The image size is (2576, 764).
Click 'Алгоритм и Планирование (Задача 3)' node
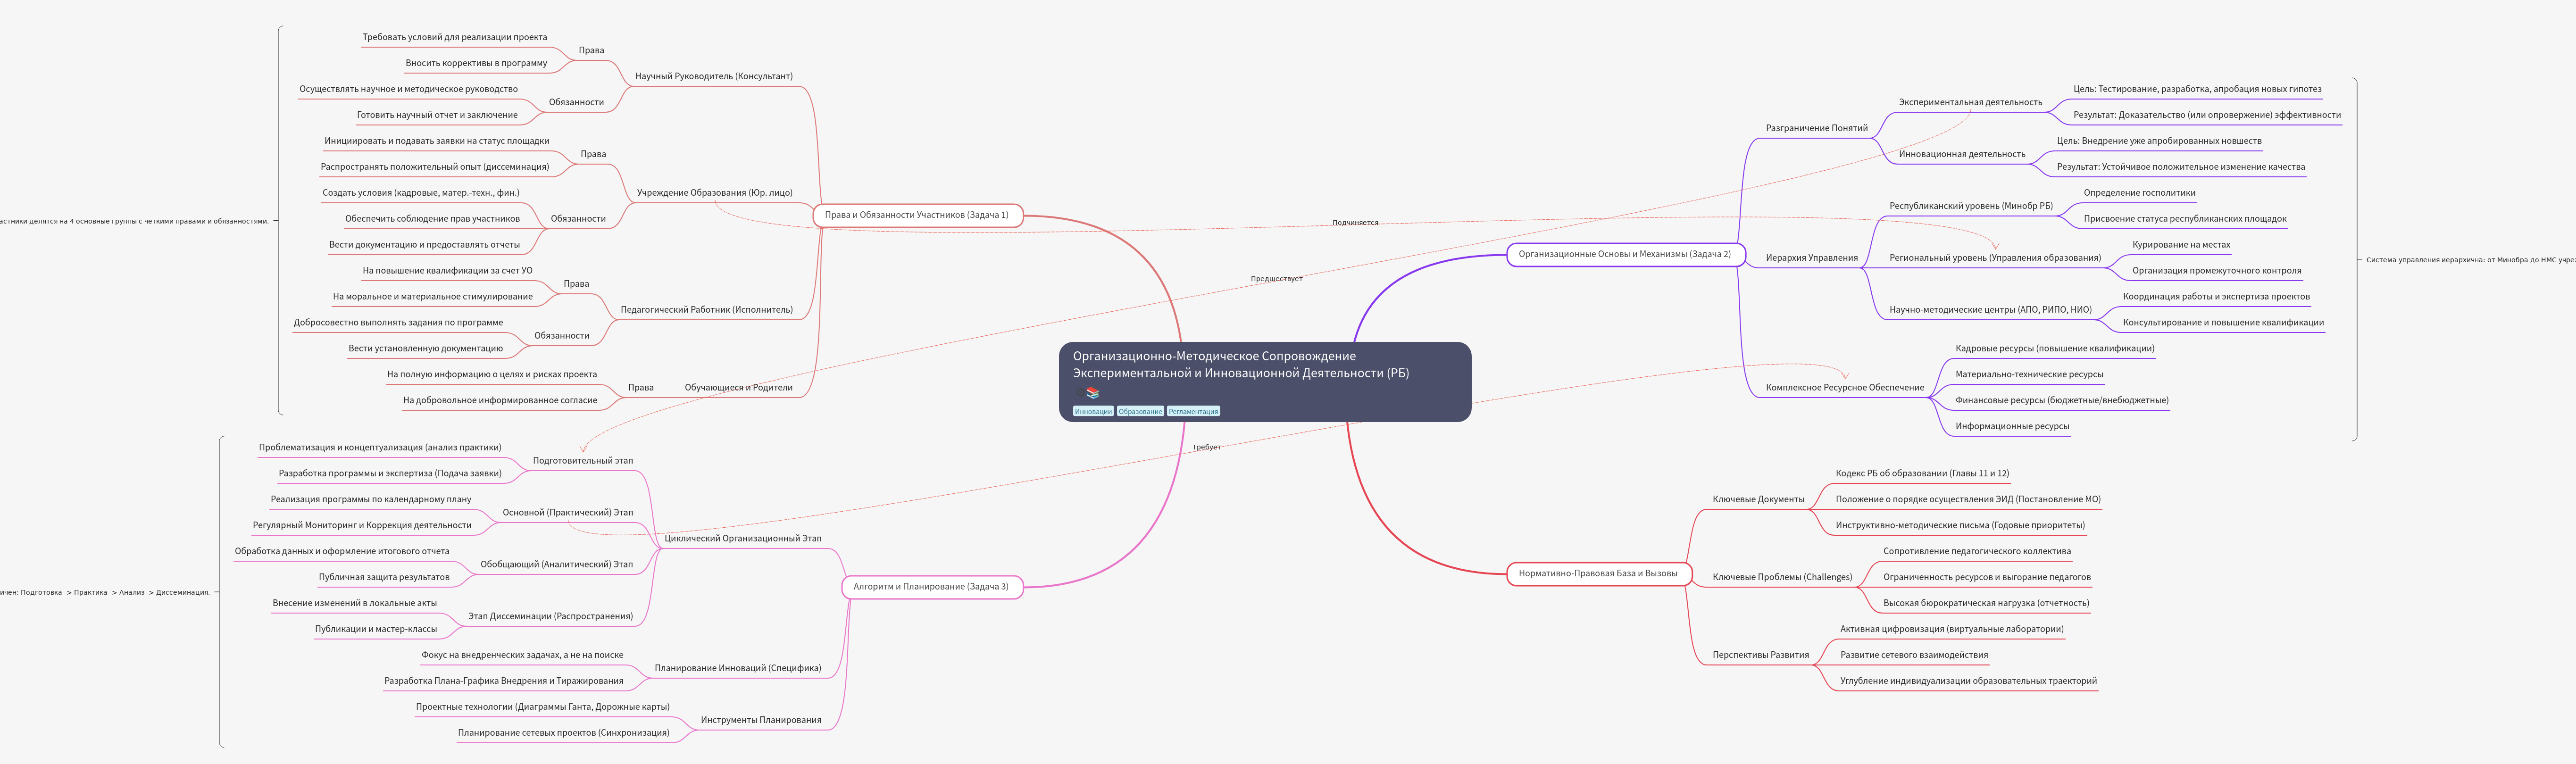(x=930, y=587)
